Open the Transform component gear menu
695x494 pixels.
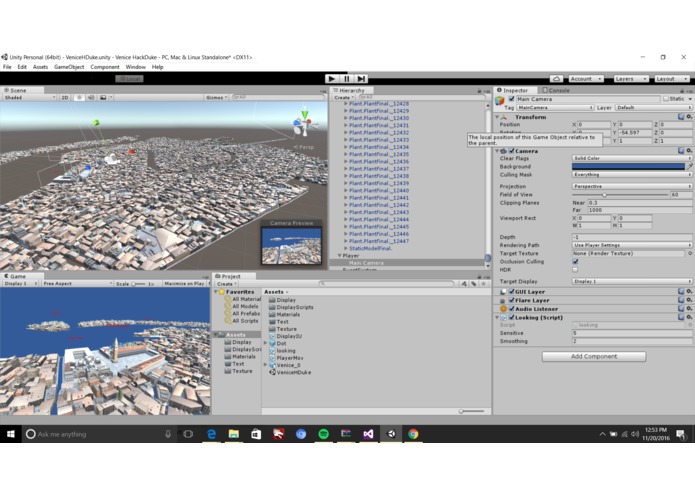(689, 117)
